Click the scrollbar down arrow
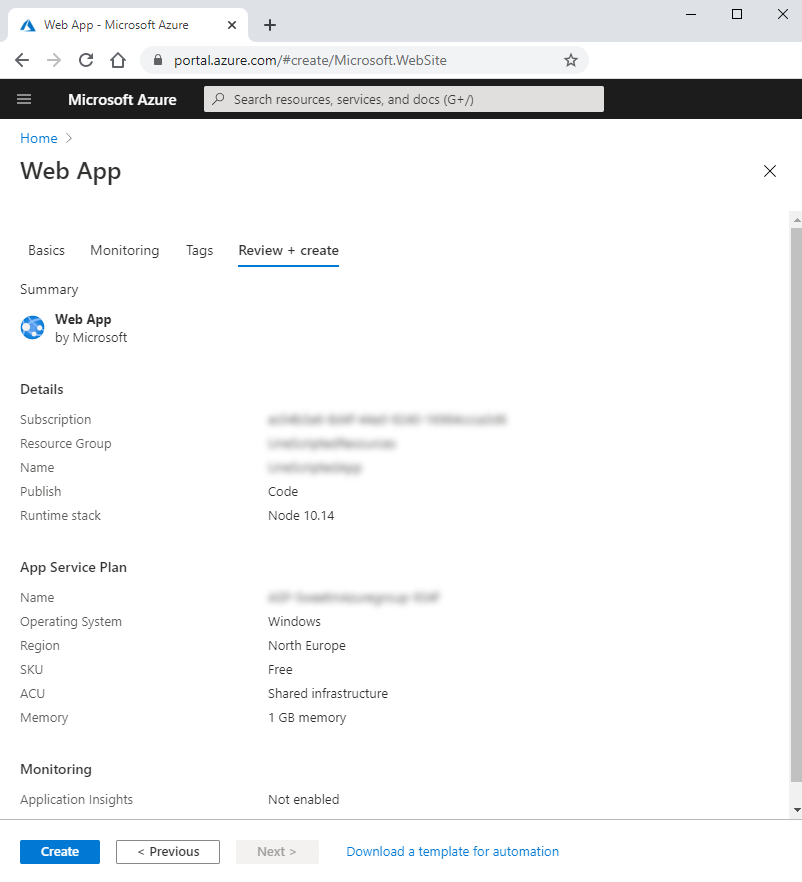The height and width of the screenshot is (882, 802). pos(796,810)
